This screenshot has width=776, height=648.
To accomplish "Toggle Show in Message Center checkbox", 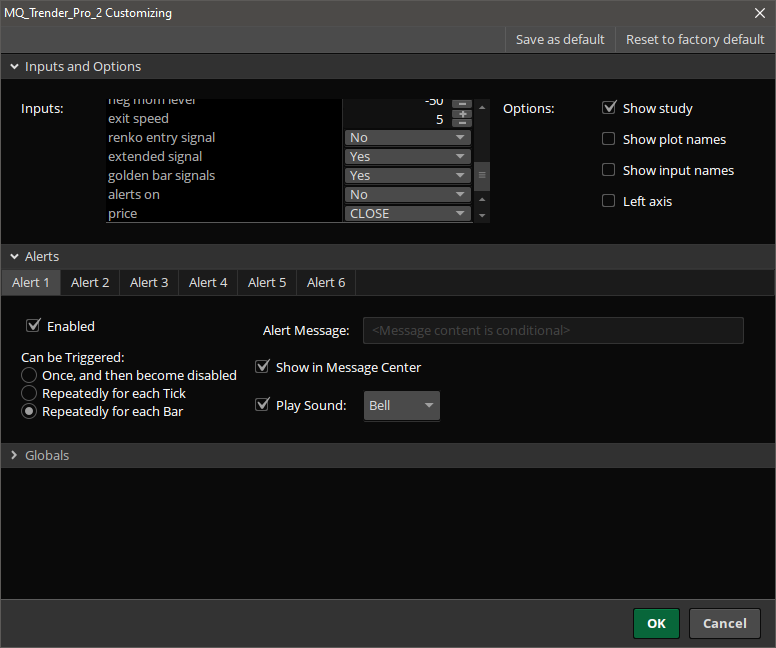I will click(262, 367).
